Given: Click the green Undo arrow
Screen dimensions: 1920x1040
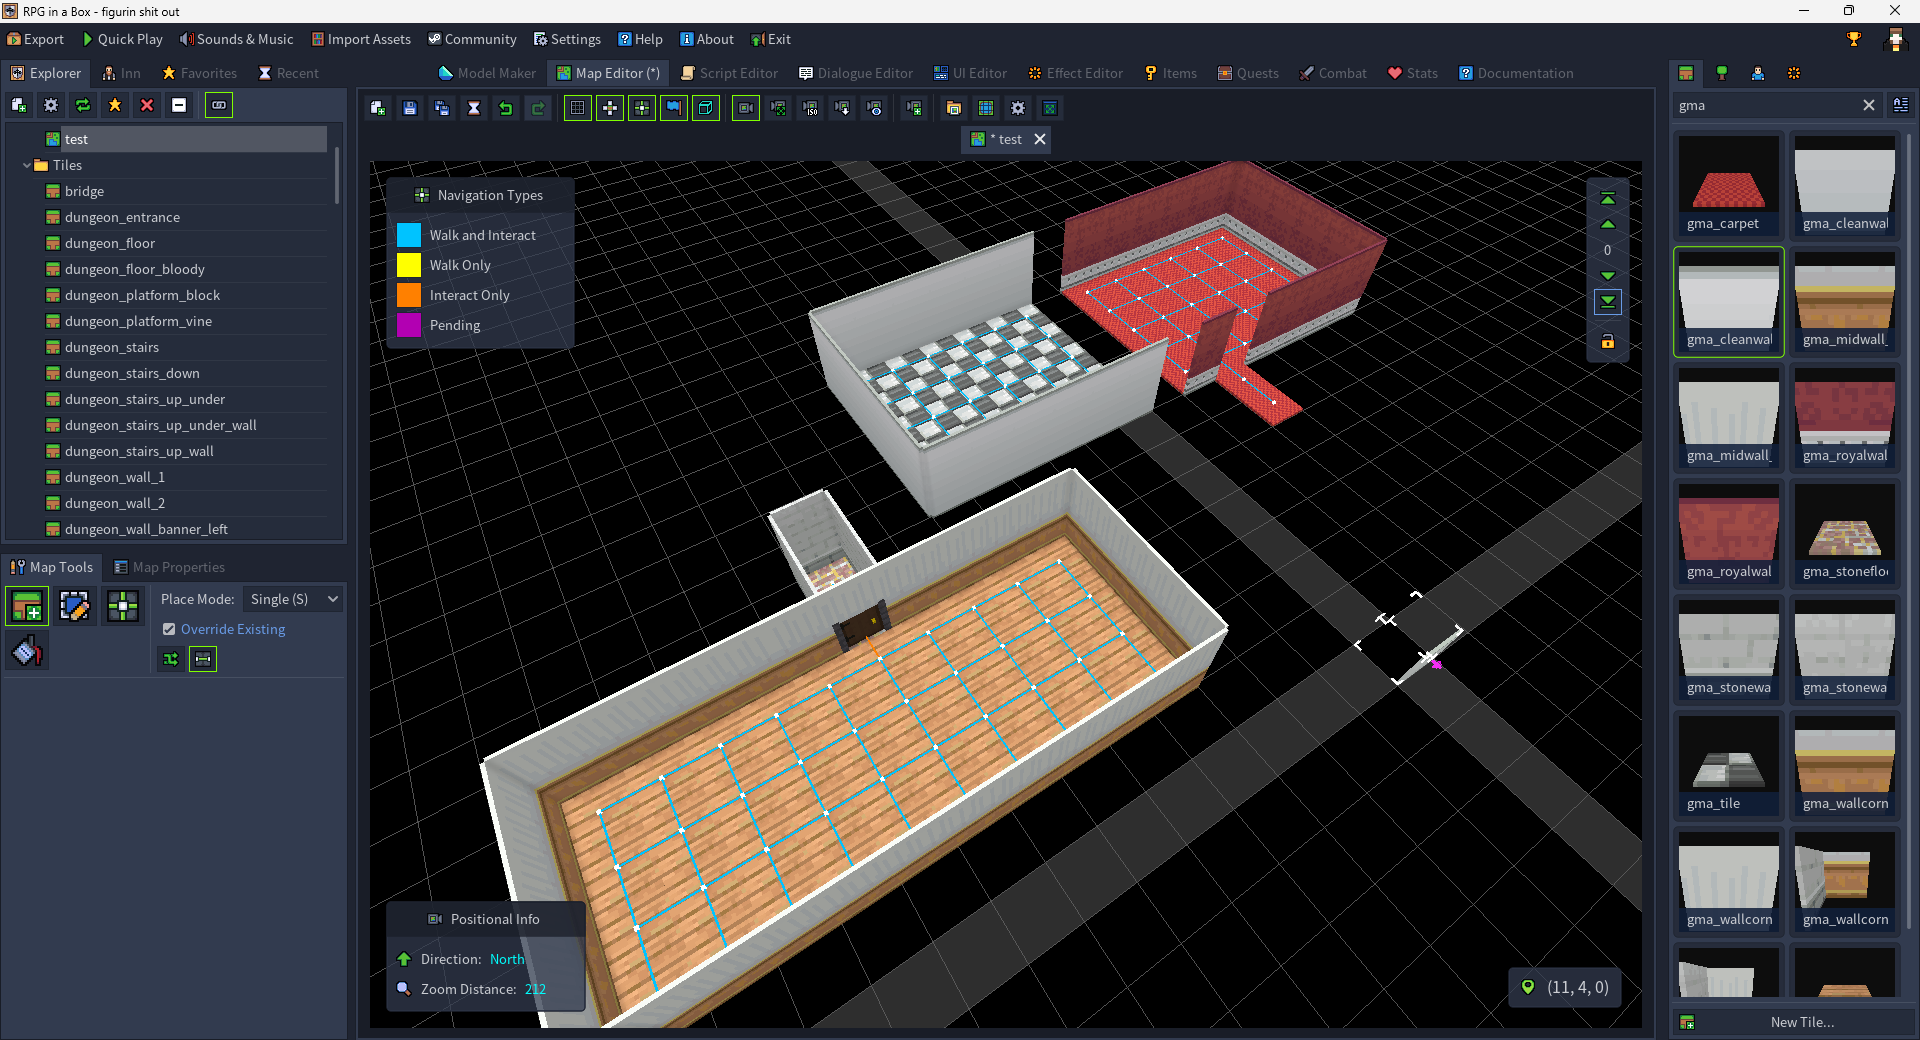Looking at the screenshot, I should pyautogui.click(x=506, y=108).
